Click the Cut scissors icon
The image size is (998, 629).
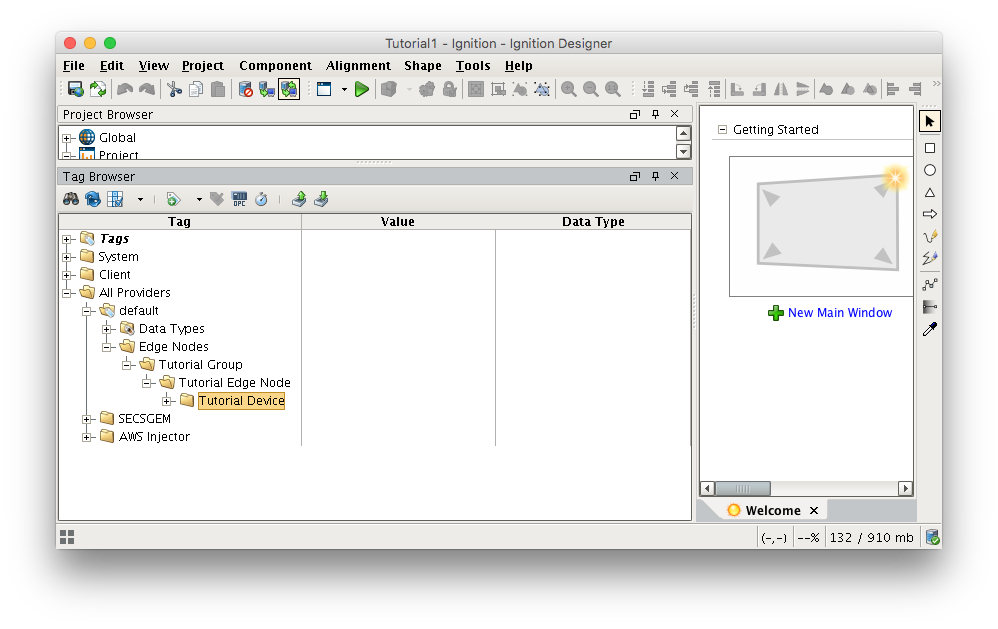pos(174,89)
